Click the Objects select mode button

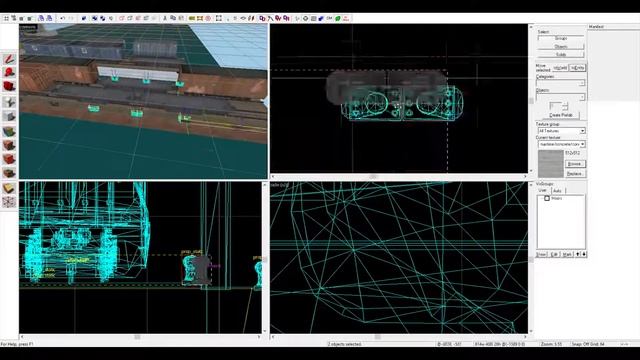pyautogui.click(x=561, y=47)
